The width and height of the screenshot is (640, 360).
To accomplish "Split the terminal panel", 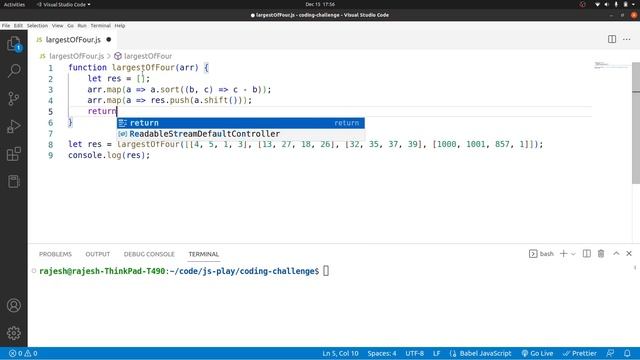I will 587,253.
